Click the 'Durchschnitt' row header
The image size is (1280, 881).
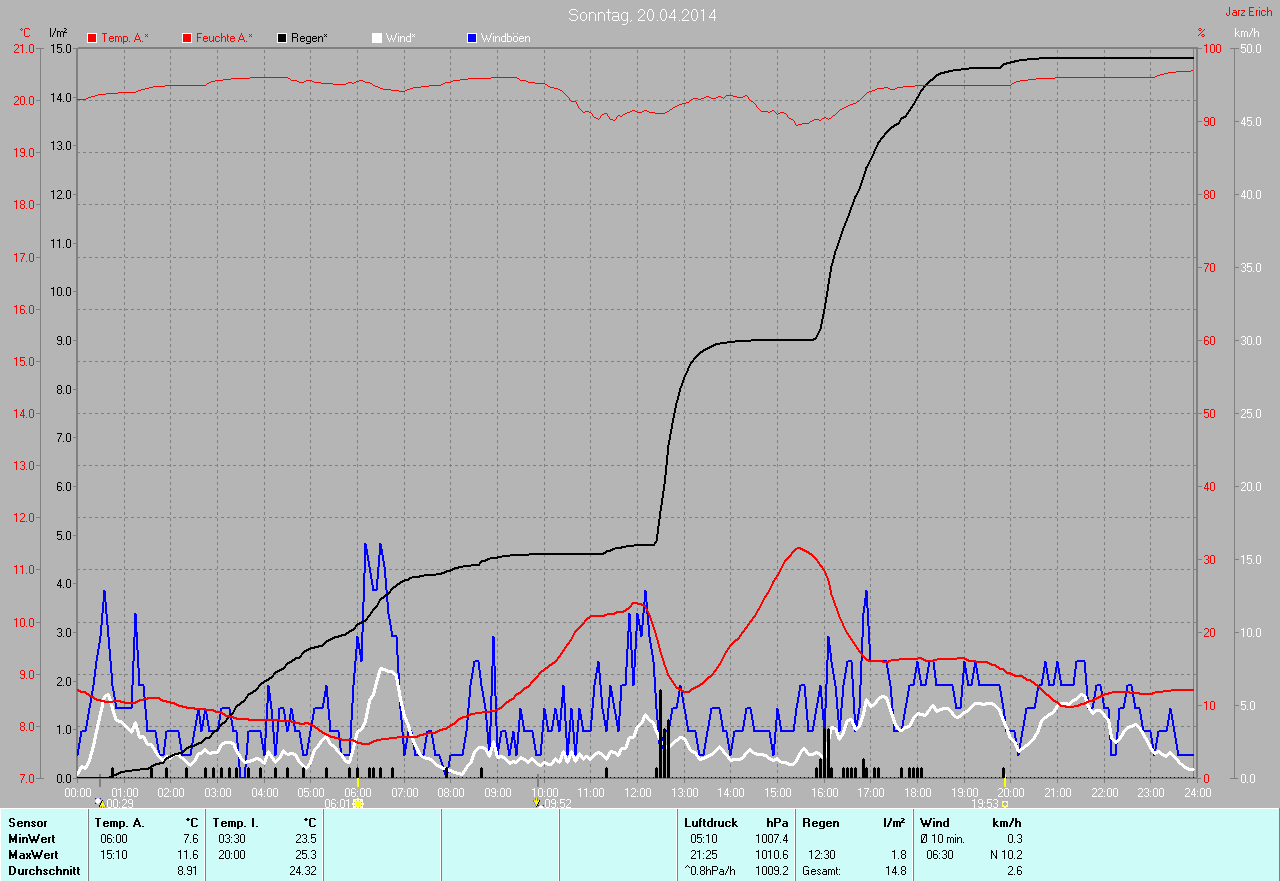(44, 871)
